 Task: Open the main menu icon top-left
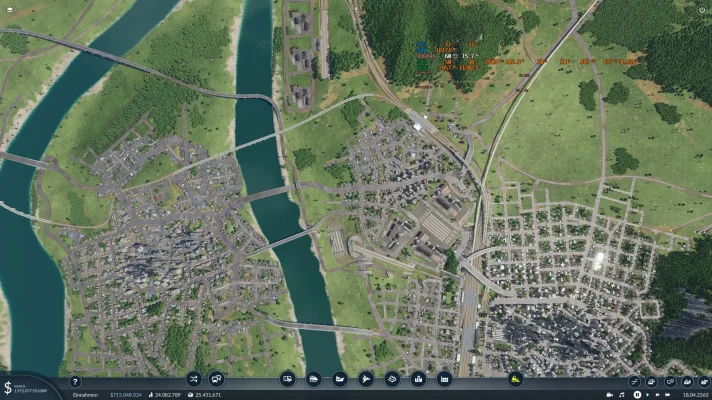[10, 9]
